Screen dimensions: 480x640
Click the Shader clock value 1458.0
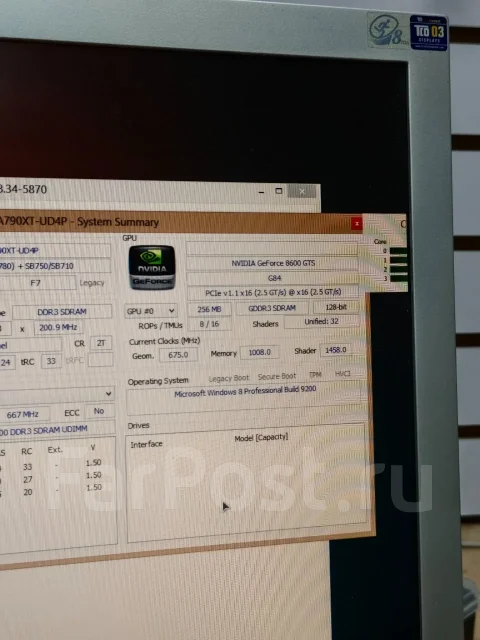pos(336,350)
